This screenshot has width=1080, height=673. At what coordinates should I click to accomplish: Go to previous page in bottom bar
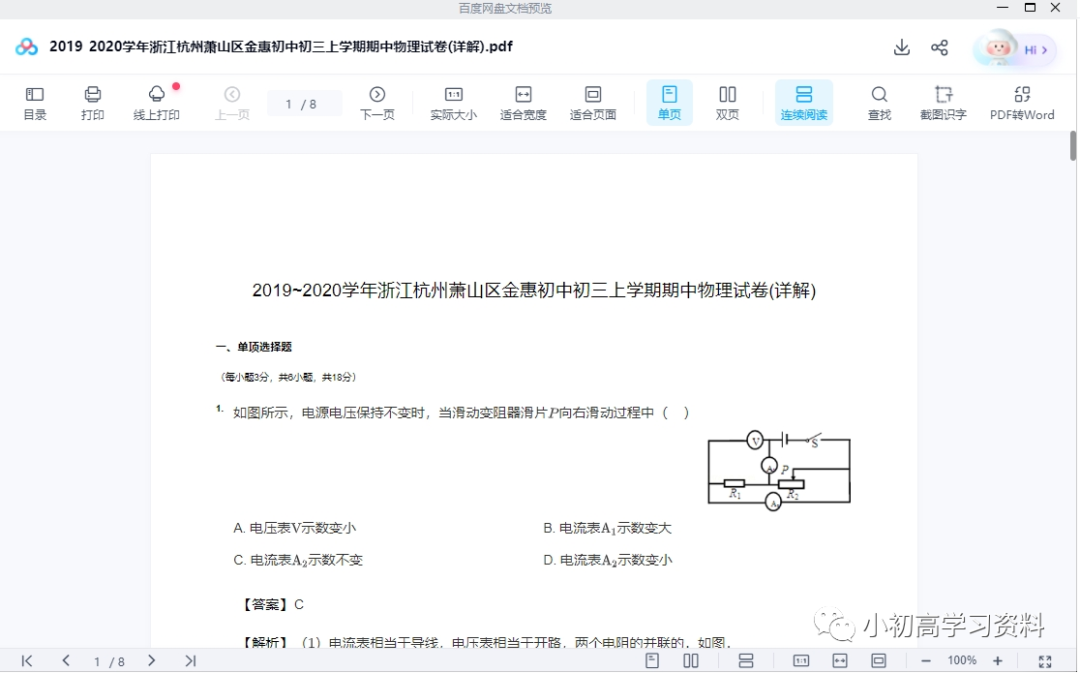pos(66,661)
